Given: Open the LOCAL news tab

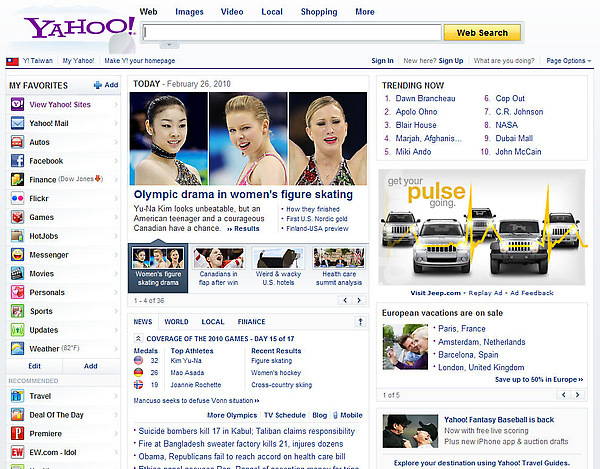Looking at the screenshot, I should [x=213, y=322].
